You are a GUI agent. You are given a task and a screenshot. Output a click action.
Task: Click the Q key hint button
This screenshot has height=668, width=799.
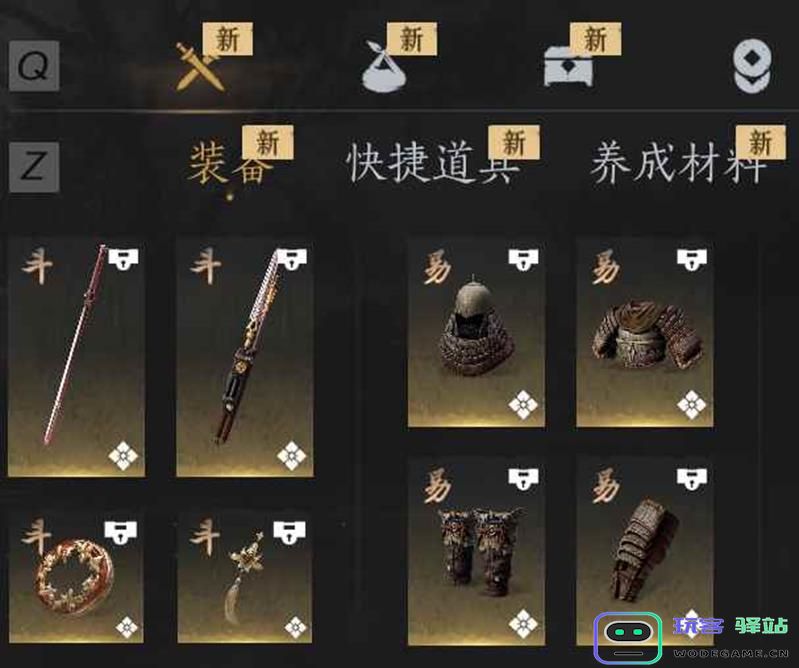[34, 66]
